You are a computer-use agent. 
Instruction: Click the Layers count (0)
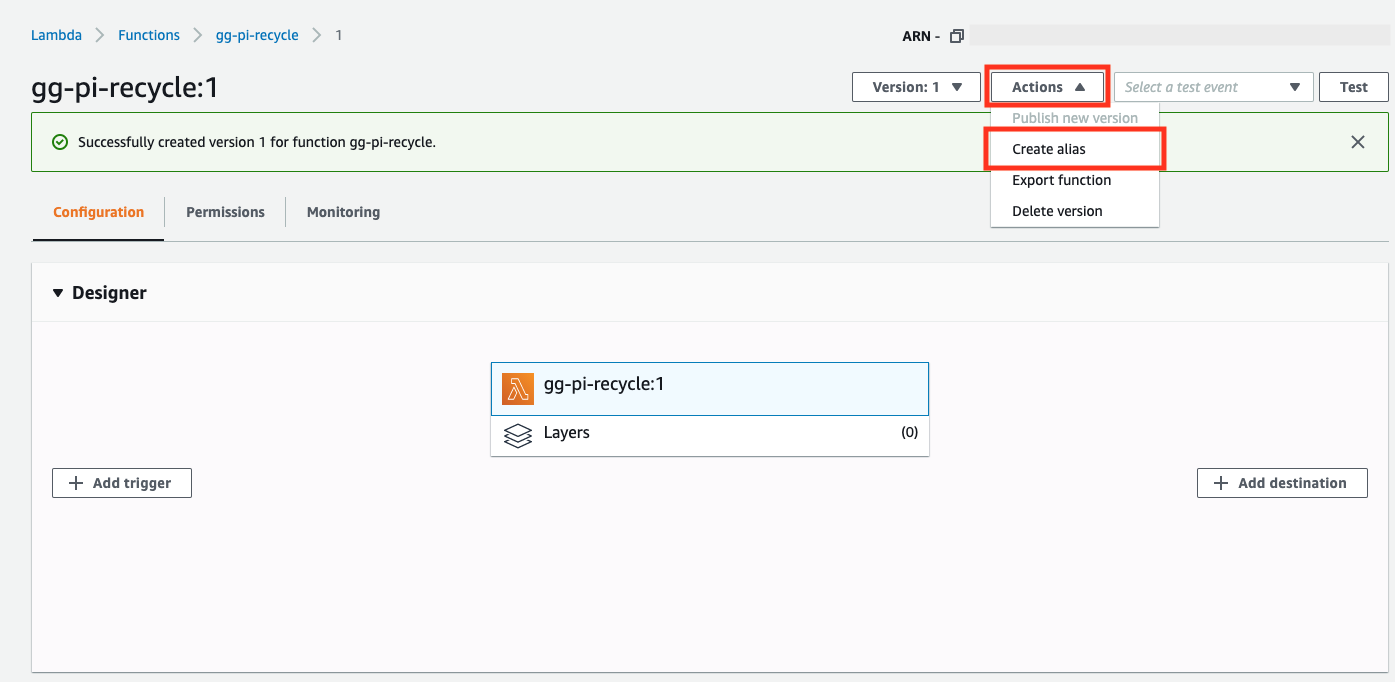click(x=909, y=433)
